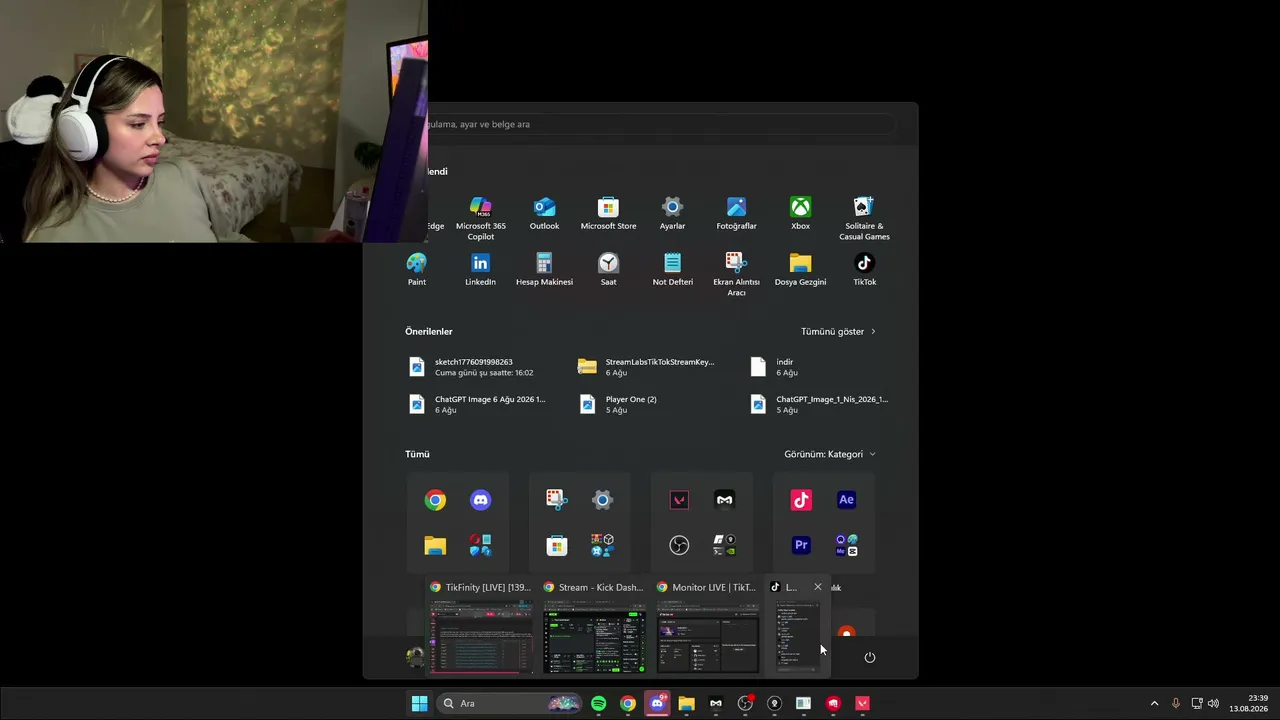
Task: Click the microphone icon in system tray
Action: pos(1175,704)
